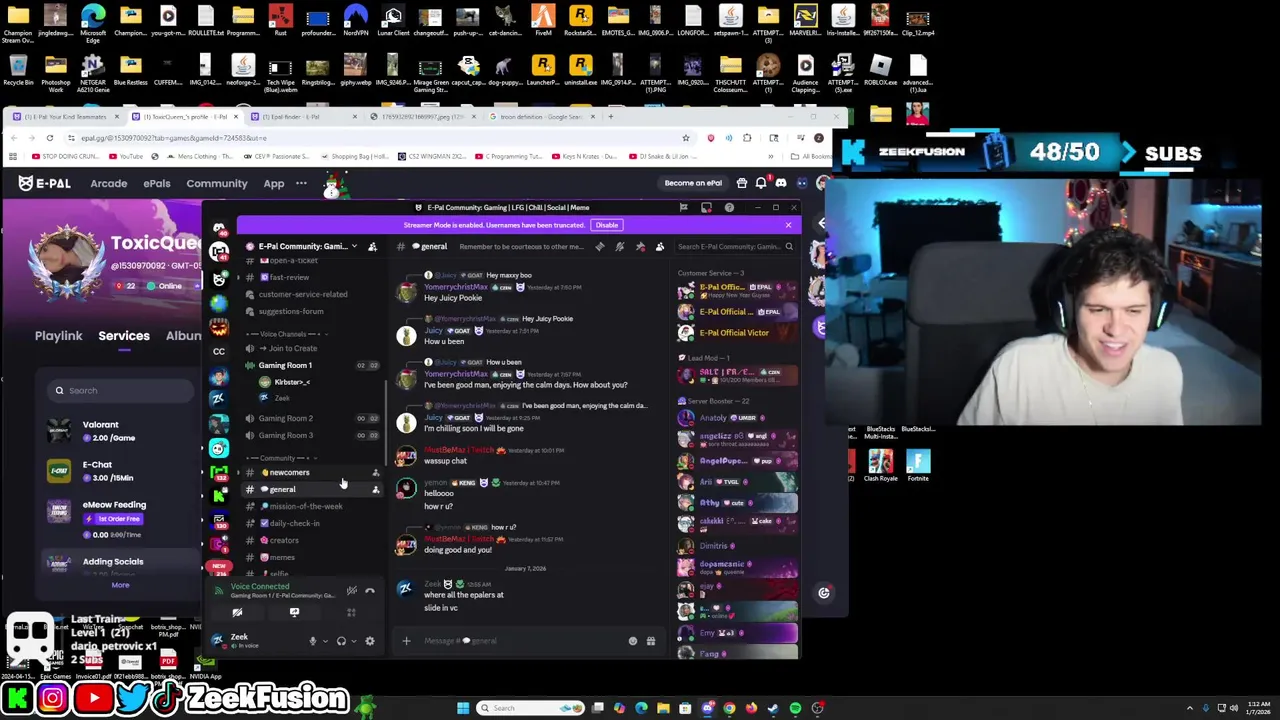
Task: Disable Streamer Mode in the Discord banner
Action: click(x=607, y=225)
